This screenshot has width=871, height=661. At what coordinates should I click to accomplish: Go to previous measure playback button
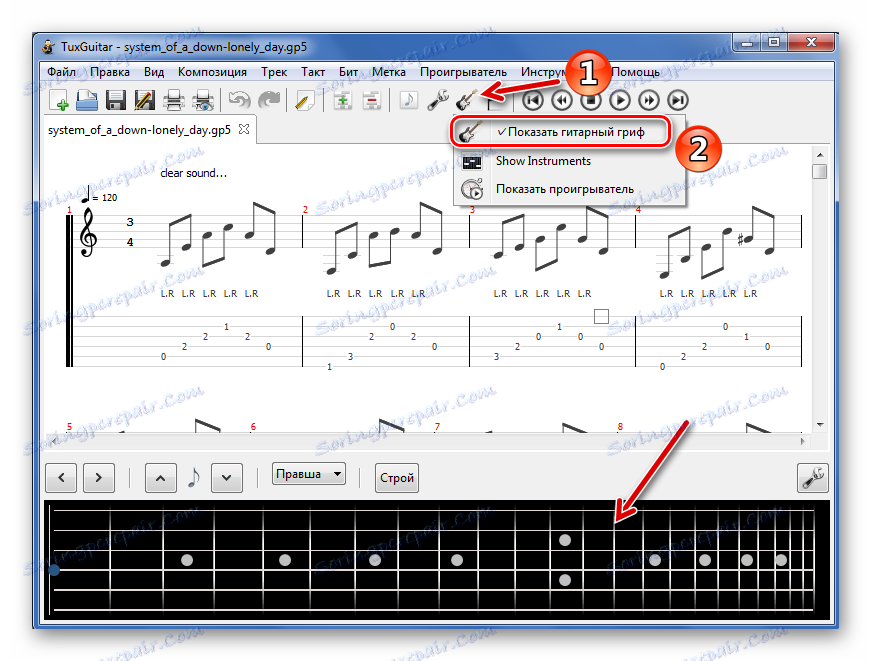click(x=562, y=101)
